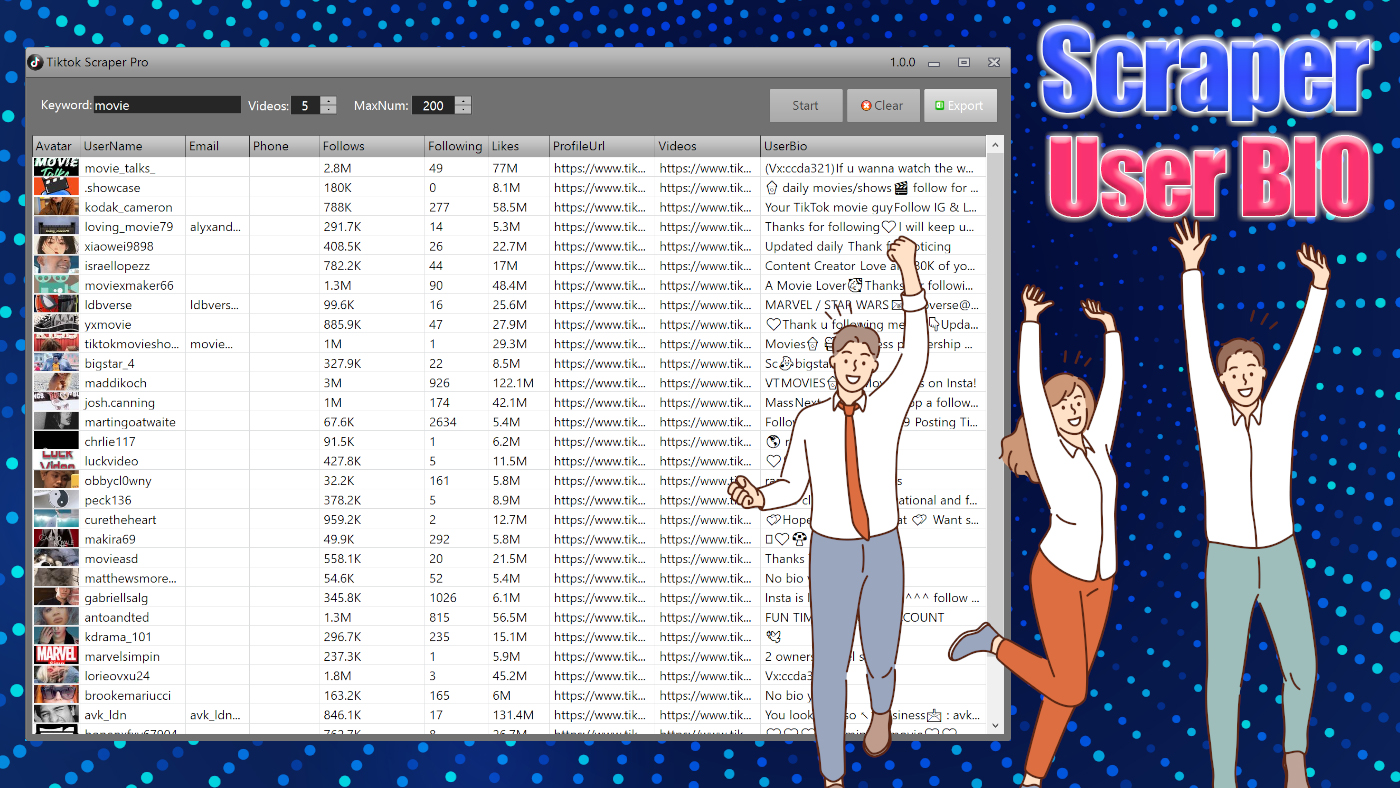Click inside the Videos number field

pos(305,105)
